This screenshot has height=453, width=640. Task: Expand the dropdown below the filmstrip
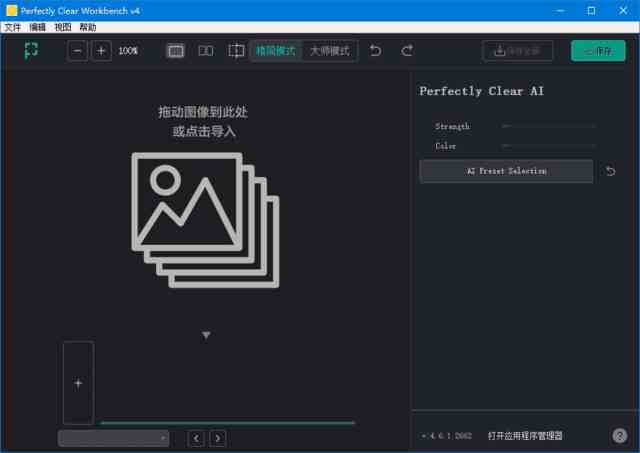tap(113, 438)
